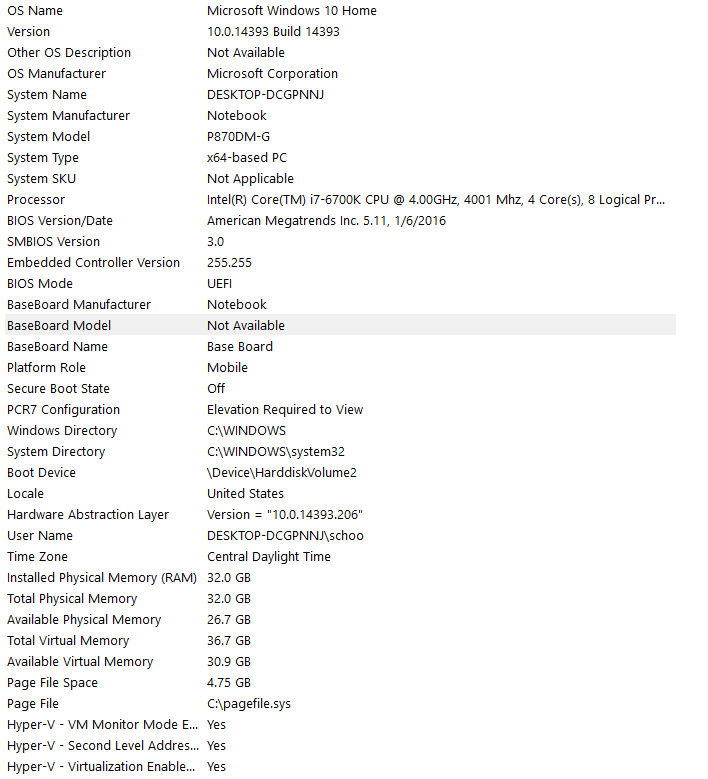Click the Version = "10.0.14393.206" value

[285, 515]
